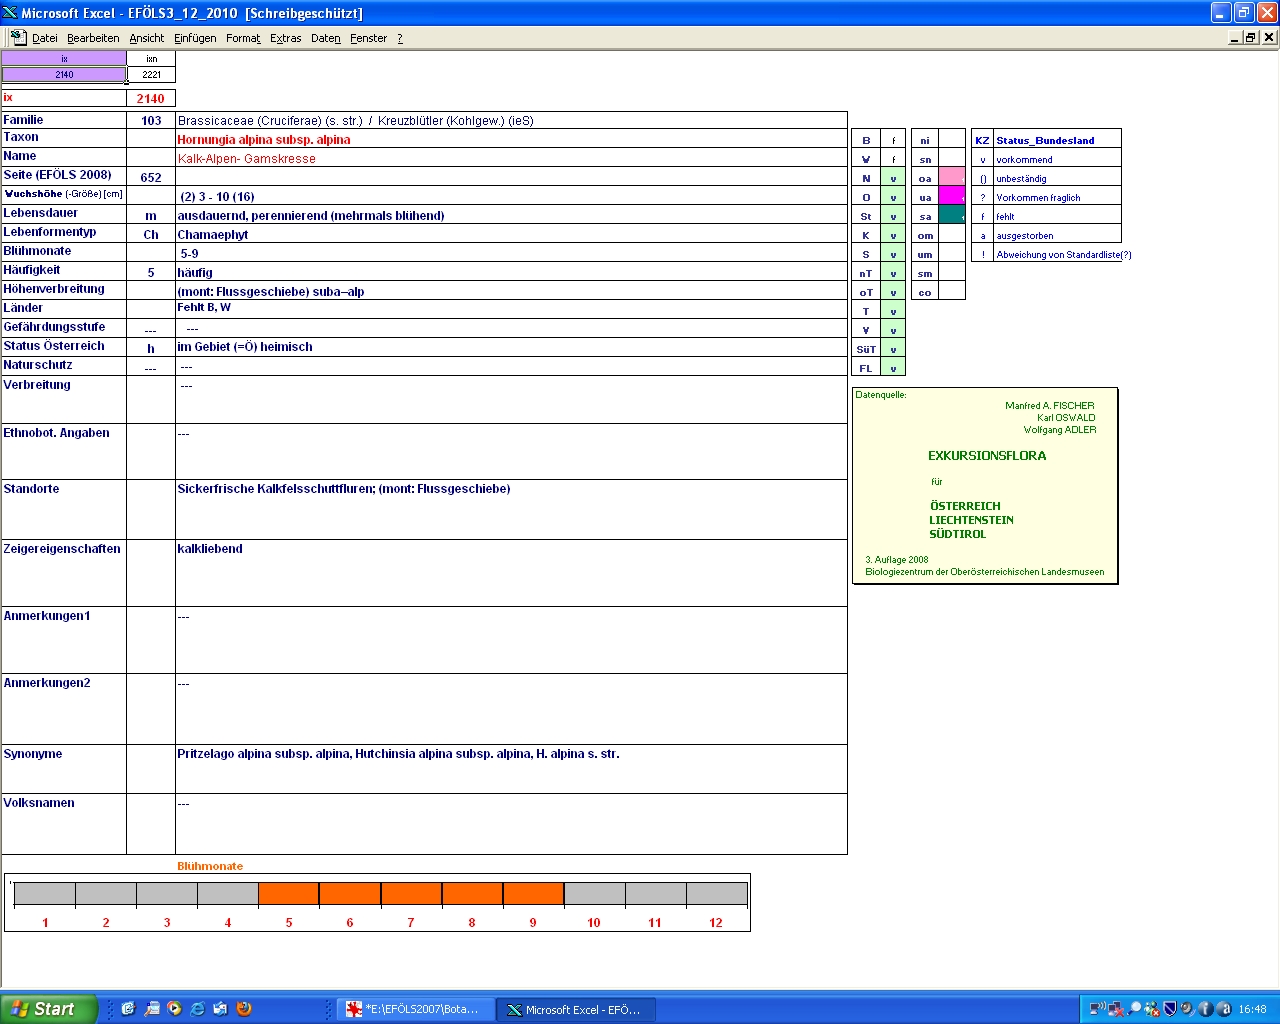Open the speaker volume tray icon

1188,1009
